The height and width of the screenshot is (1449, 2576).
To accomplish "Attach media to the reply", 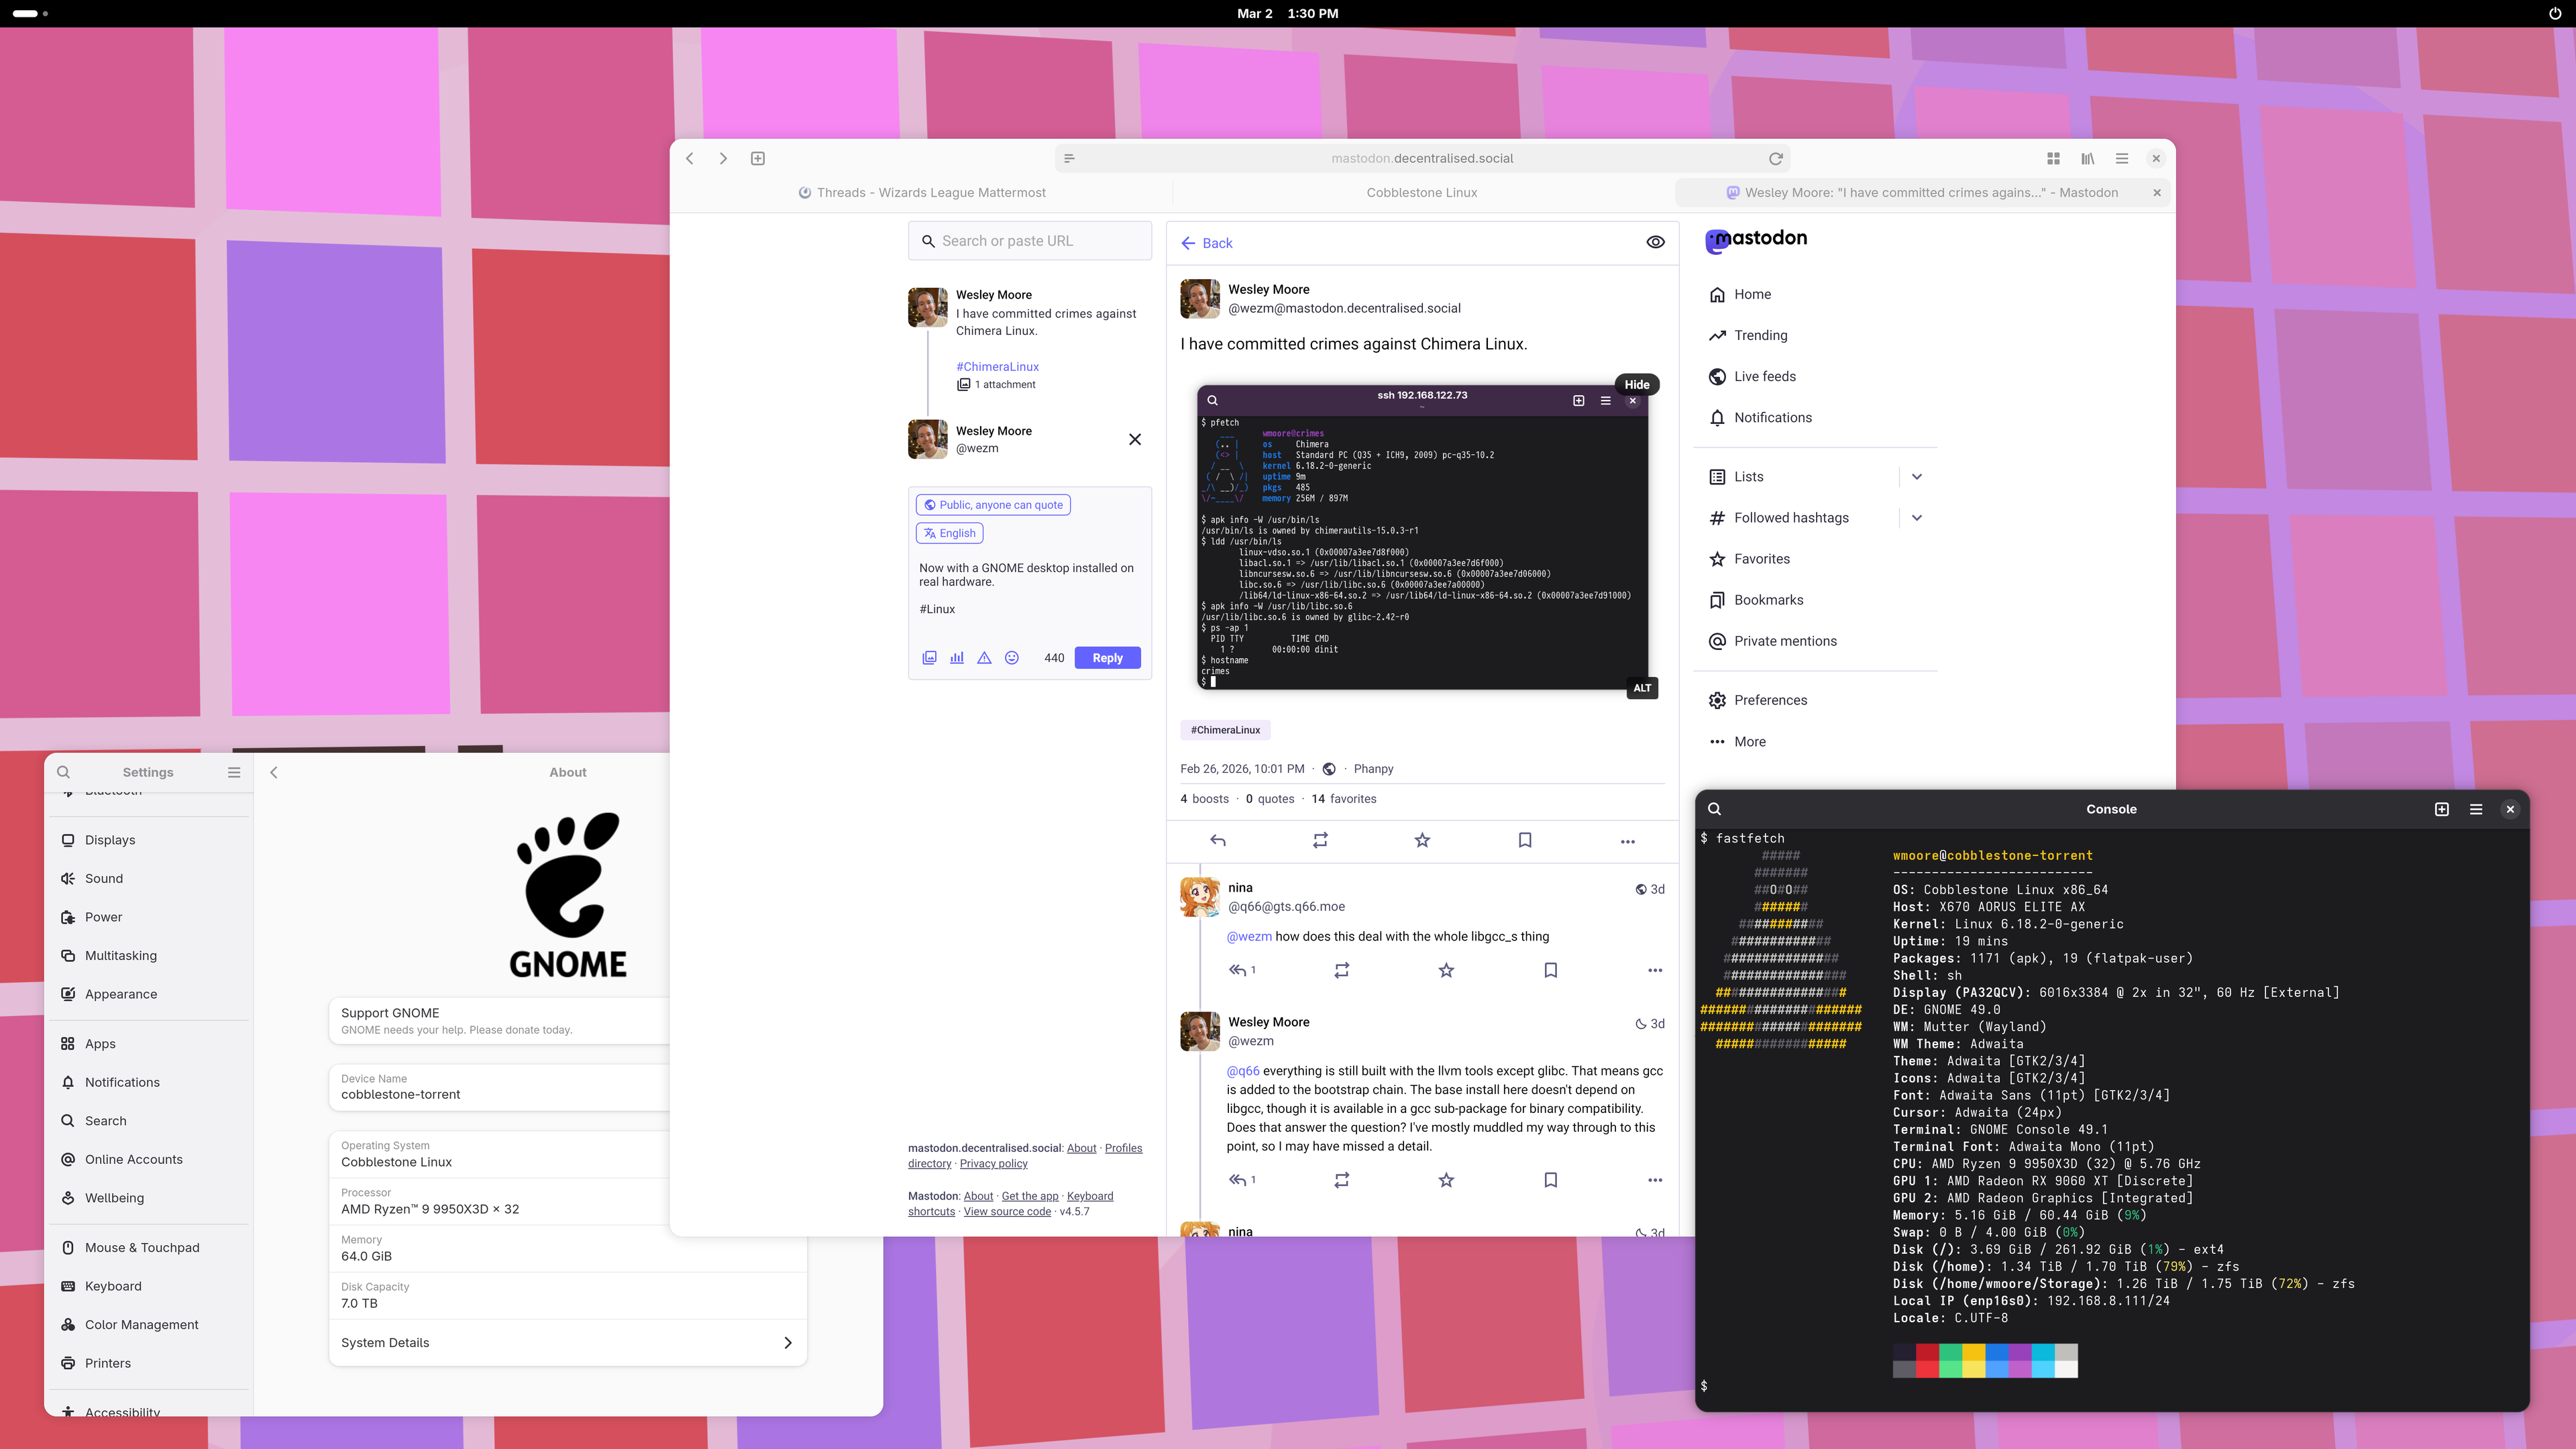I will click(929, 658).
